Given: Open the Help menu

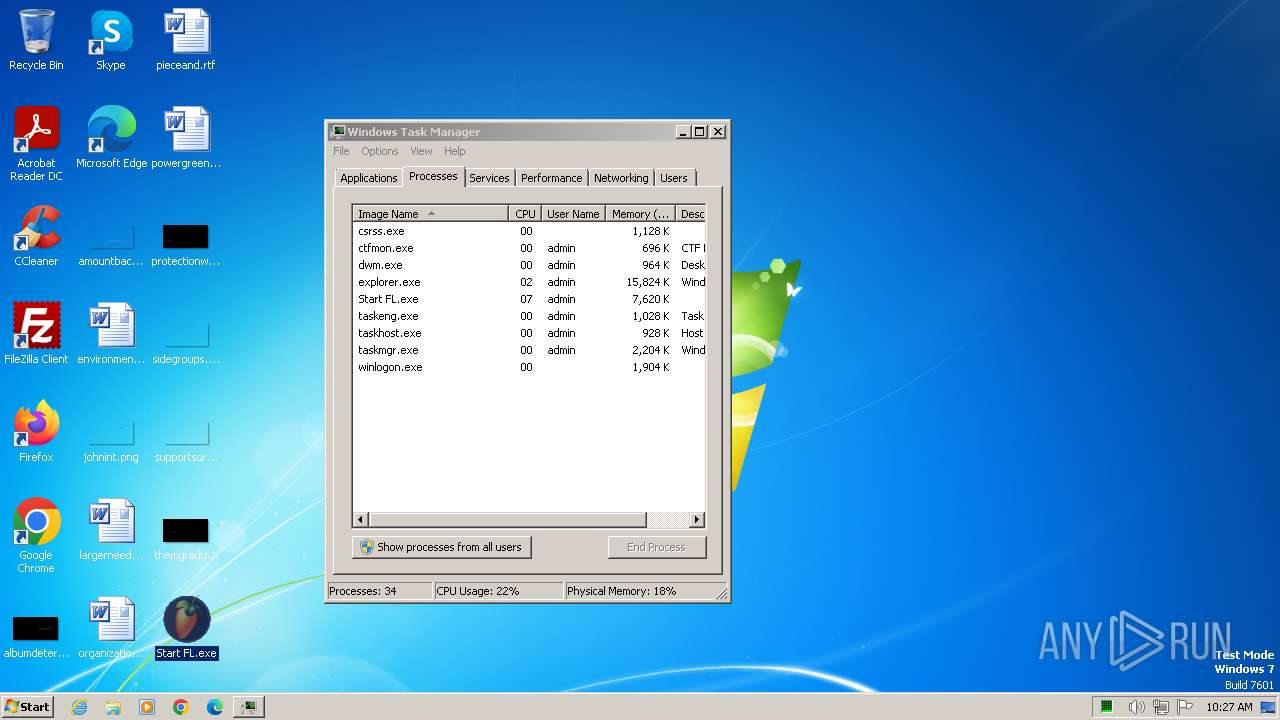Looking at the screenshot, I should (x=454, y=151).
